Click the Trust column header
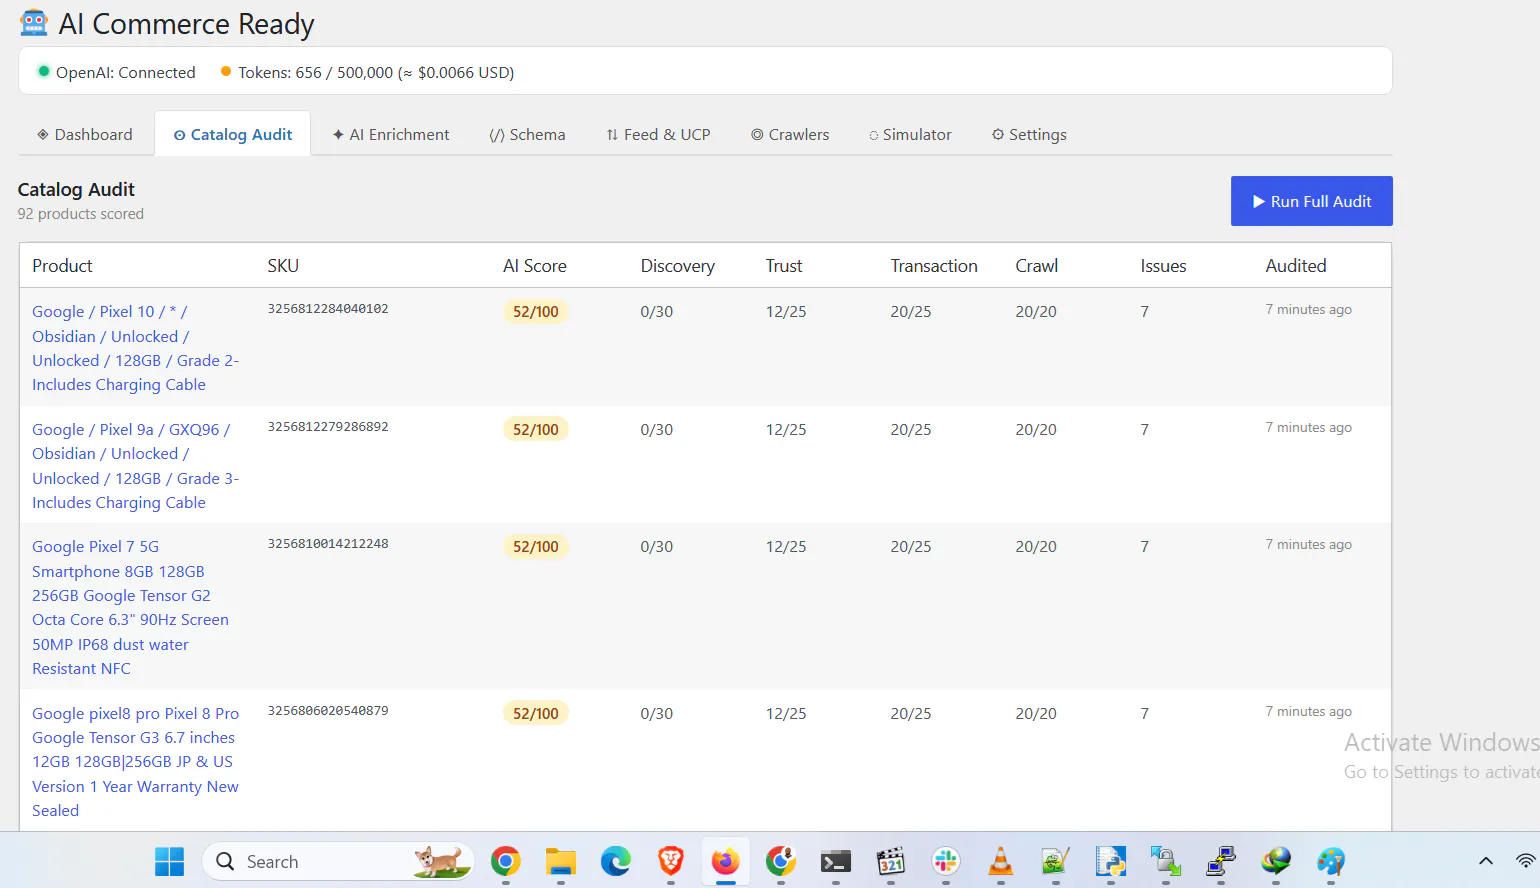Screen dimensions: 1540x888 point(784,266)
